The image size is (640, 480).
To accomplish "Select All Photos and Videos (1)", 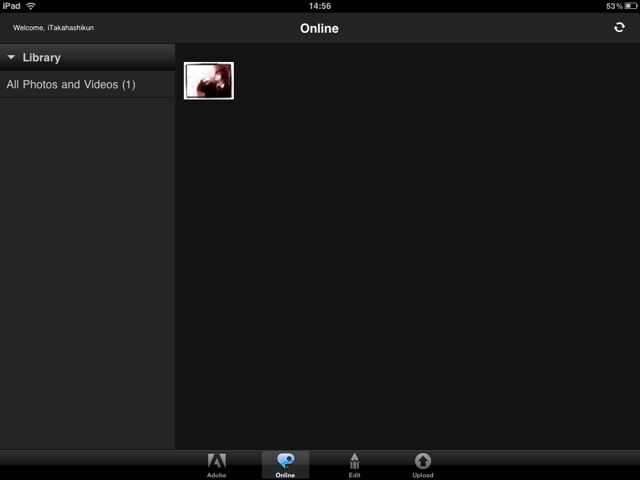I will tap(87, 84).
